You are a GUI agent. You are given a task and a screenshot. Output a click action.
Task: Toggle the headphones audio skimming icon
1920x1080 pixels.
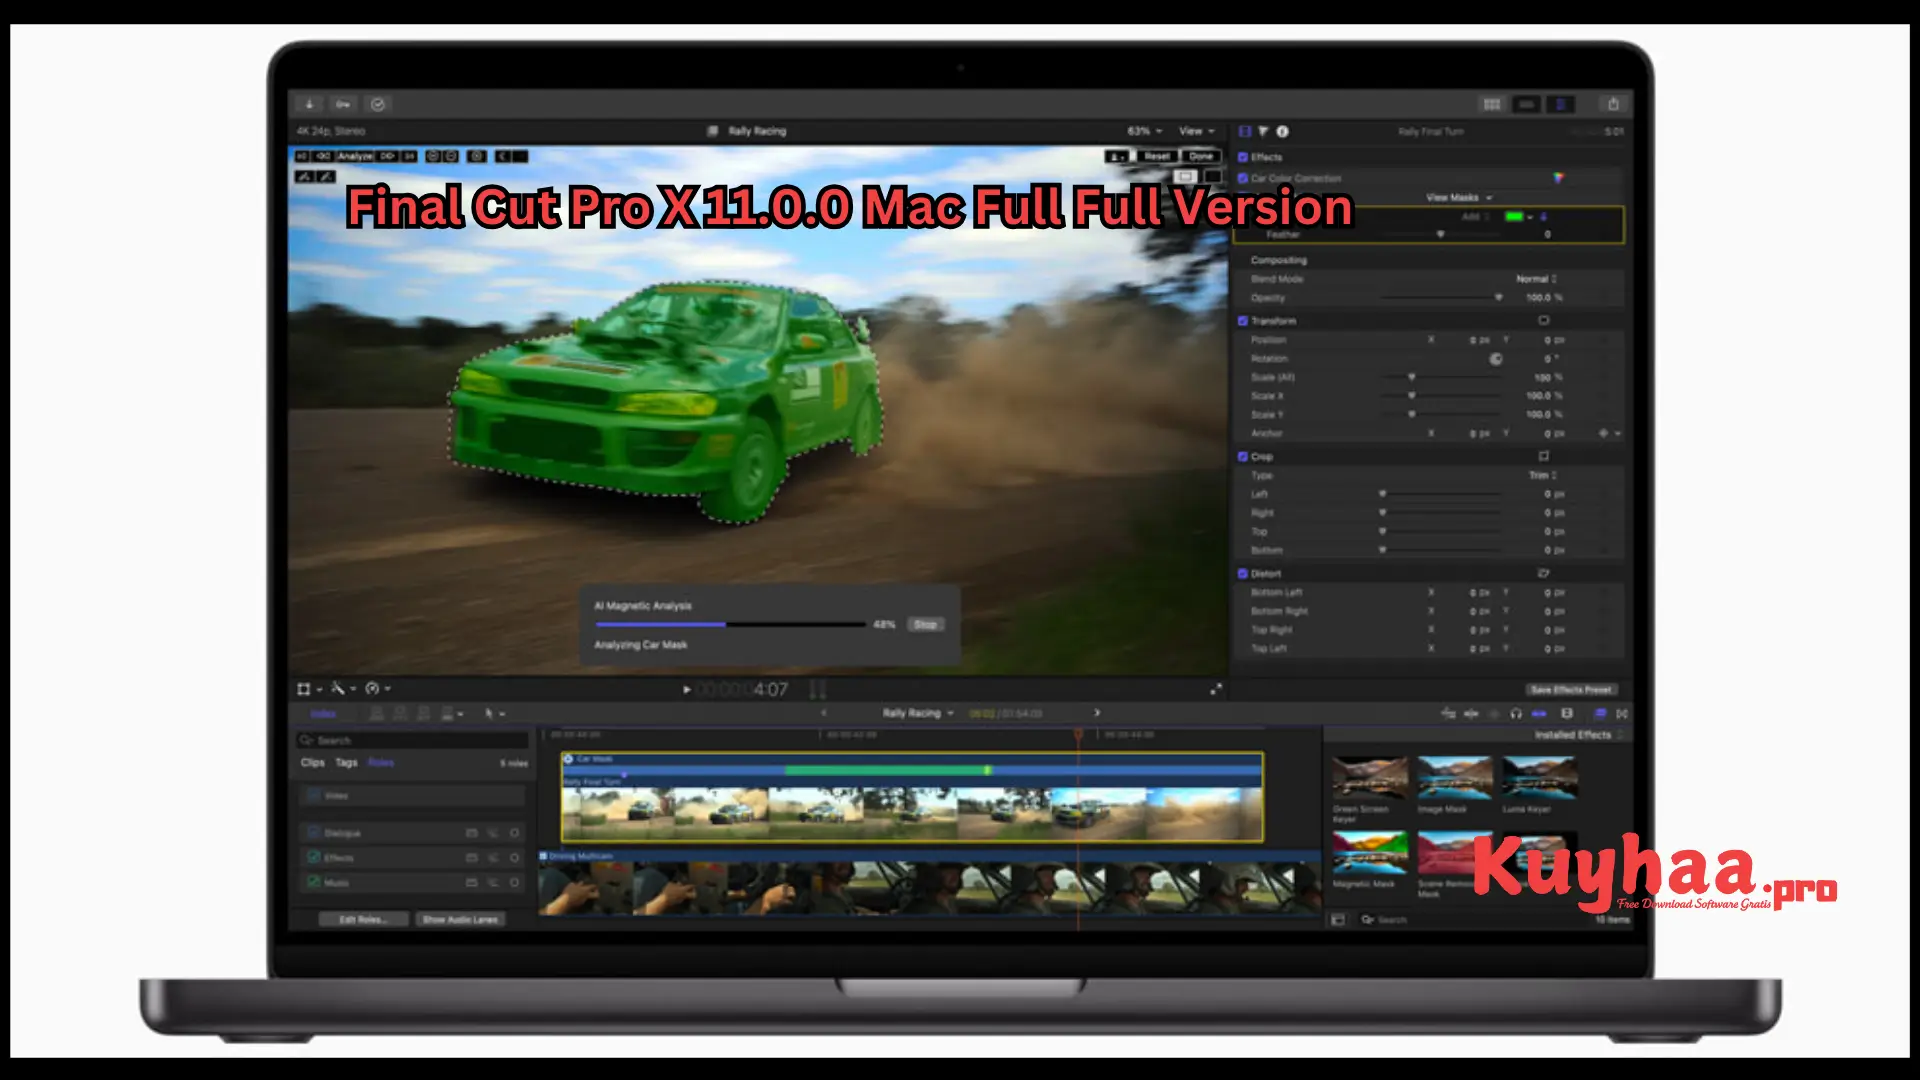coord(1516,713)
